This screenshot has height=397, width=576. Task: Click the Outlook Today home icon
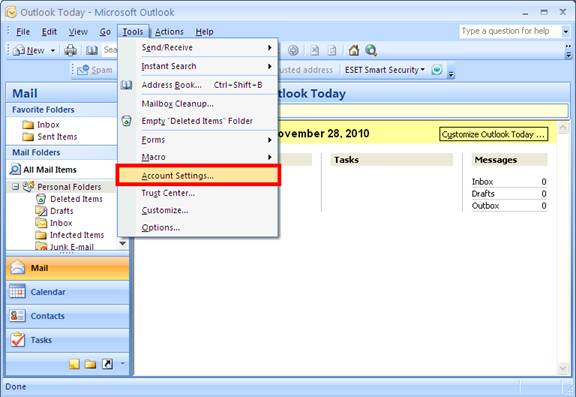pos(354,50)
